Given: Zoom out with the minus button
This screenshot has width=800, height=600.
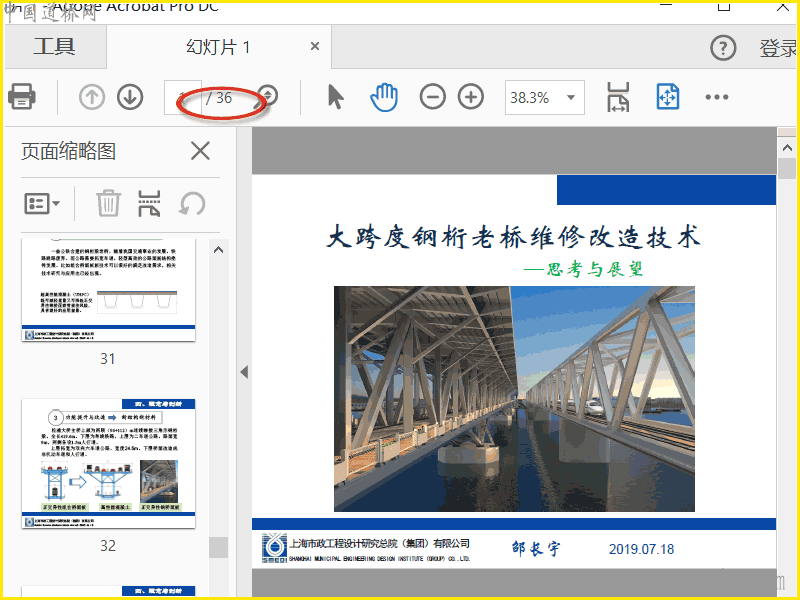Looking at the screenshot, I should coord(433,97).
